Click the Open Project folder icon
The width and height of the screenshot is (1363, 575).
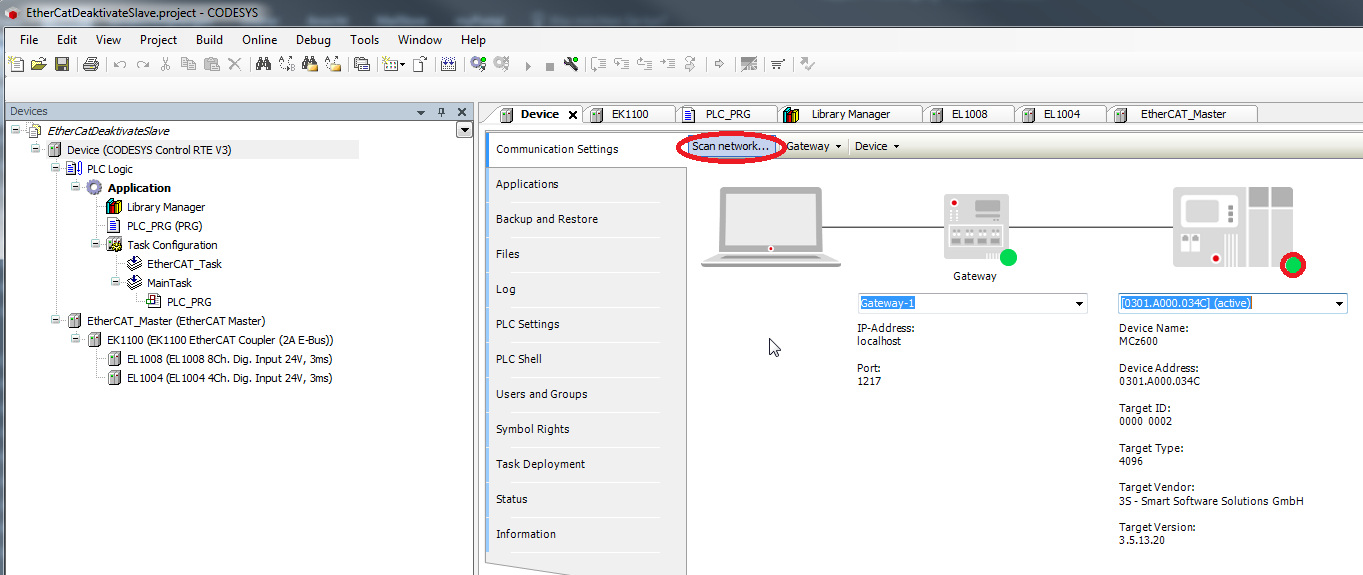coord(39,64)
